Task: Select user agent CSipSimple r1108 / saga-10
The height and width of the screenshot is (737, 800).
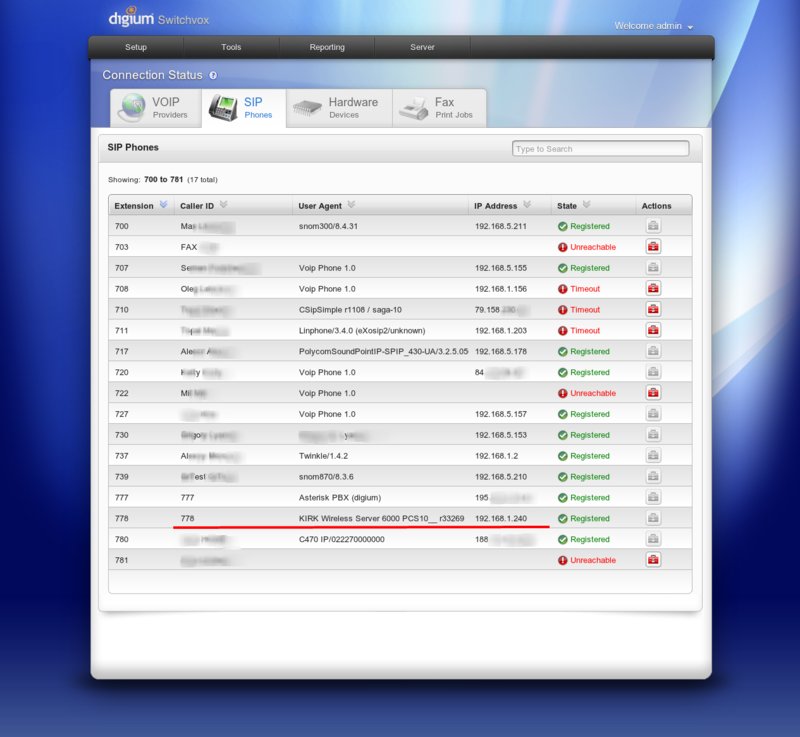Action: point(350,310)
